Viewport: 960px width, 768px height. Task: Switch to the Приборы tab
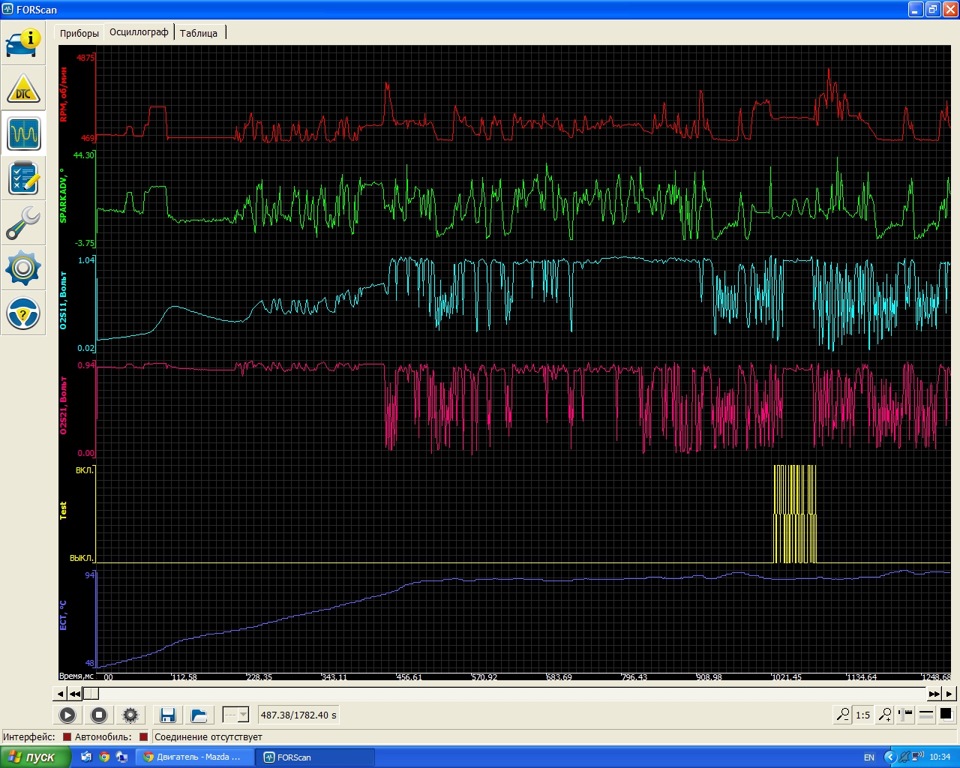point(79,33)
